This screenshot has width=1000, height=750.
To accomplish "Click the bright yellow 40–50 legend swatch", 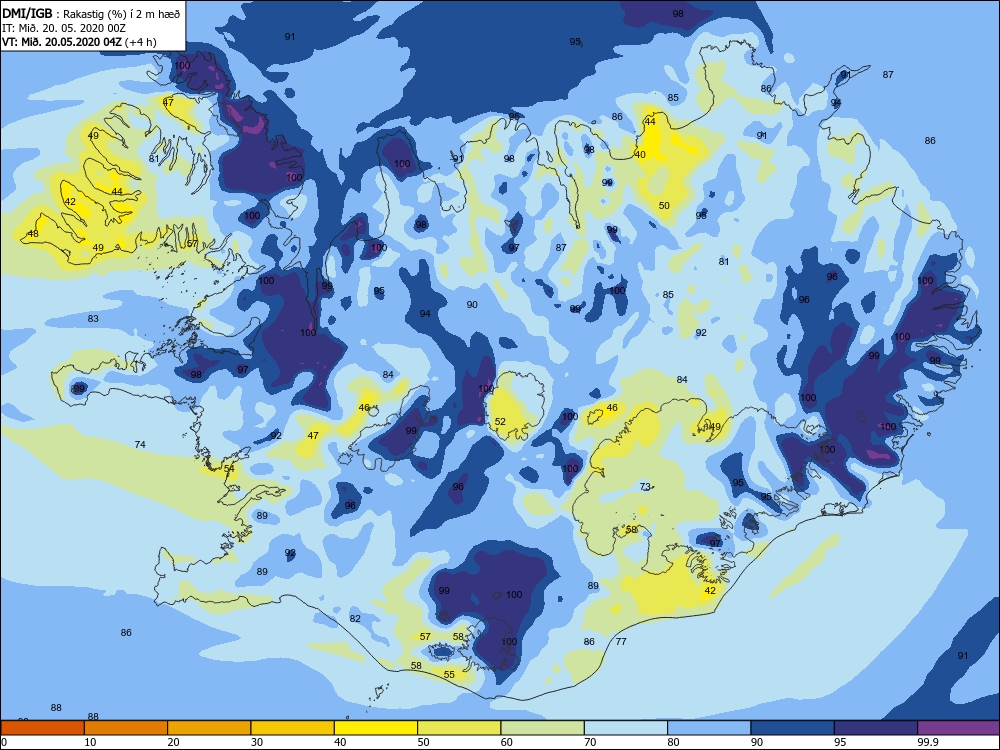I will (x=376, y=728).
